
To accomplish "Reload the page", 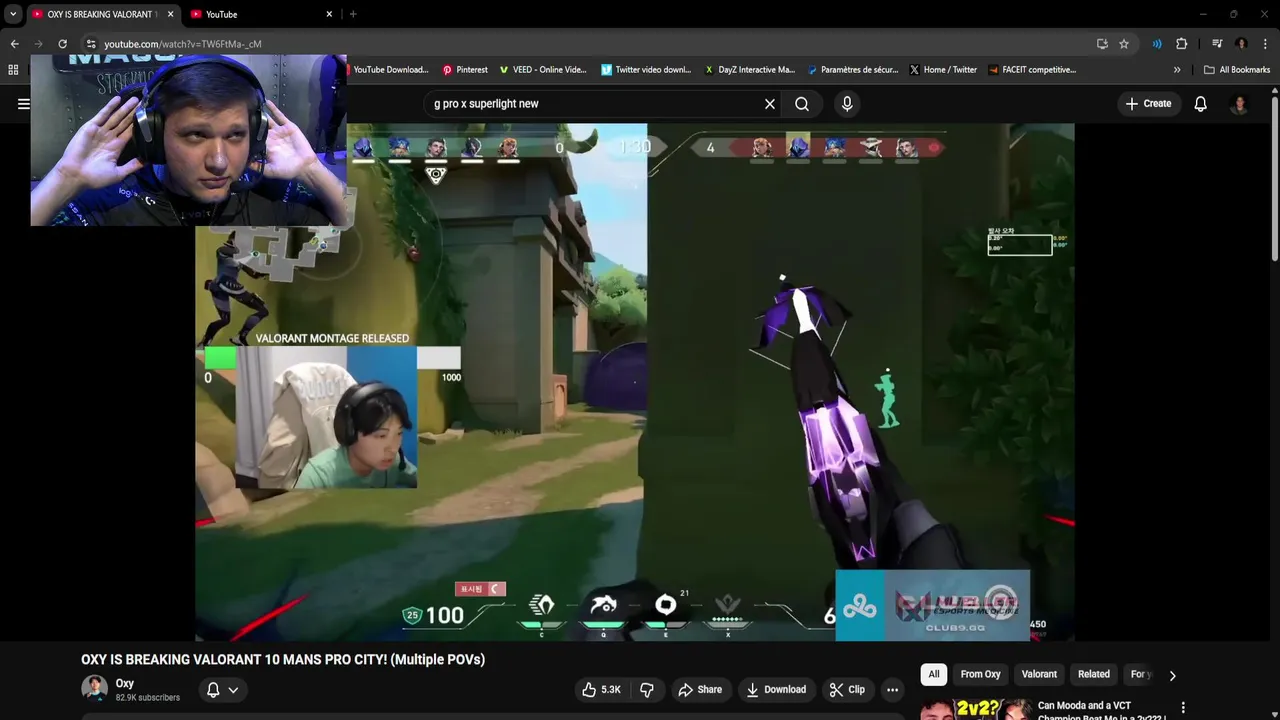I will tap(62, 44).
